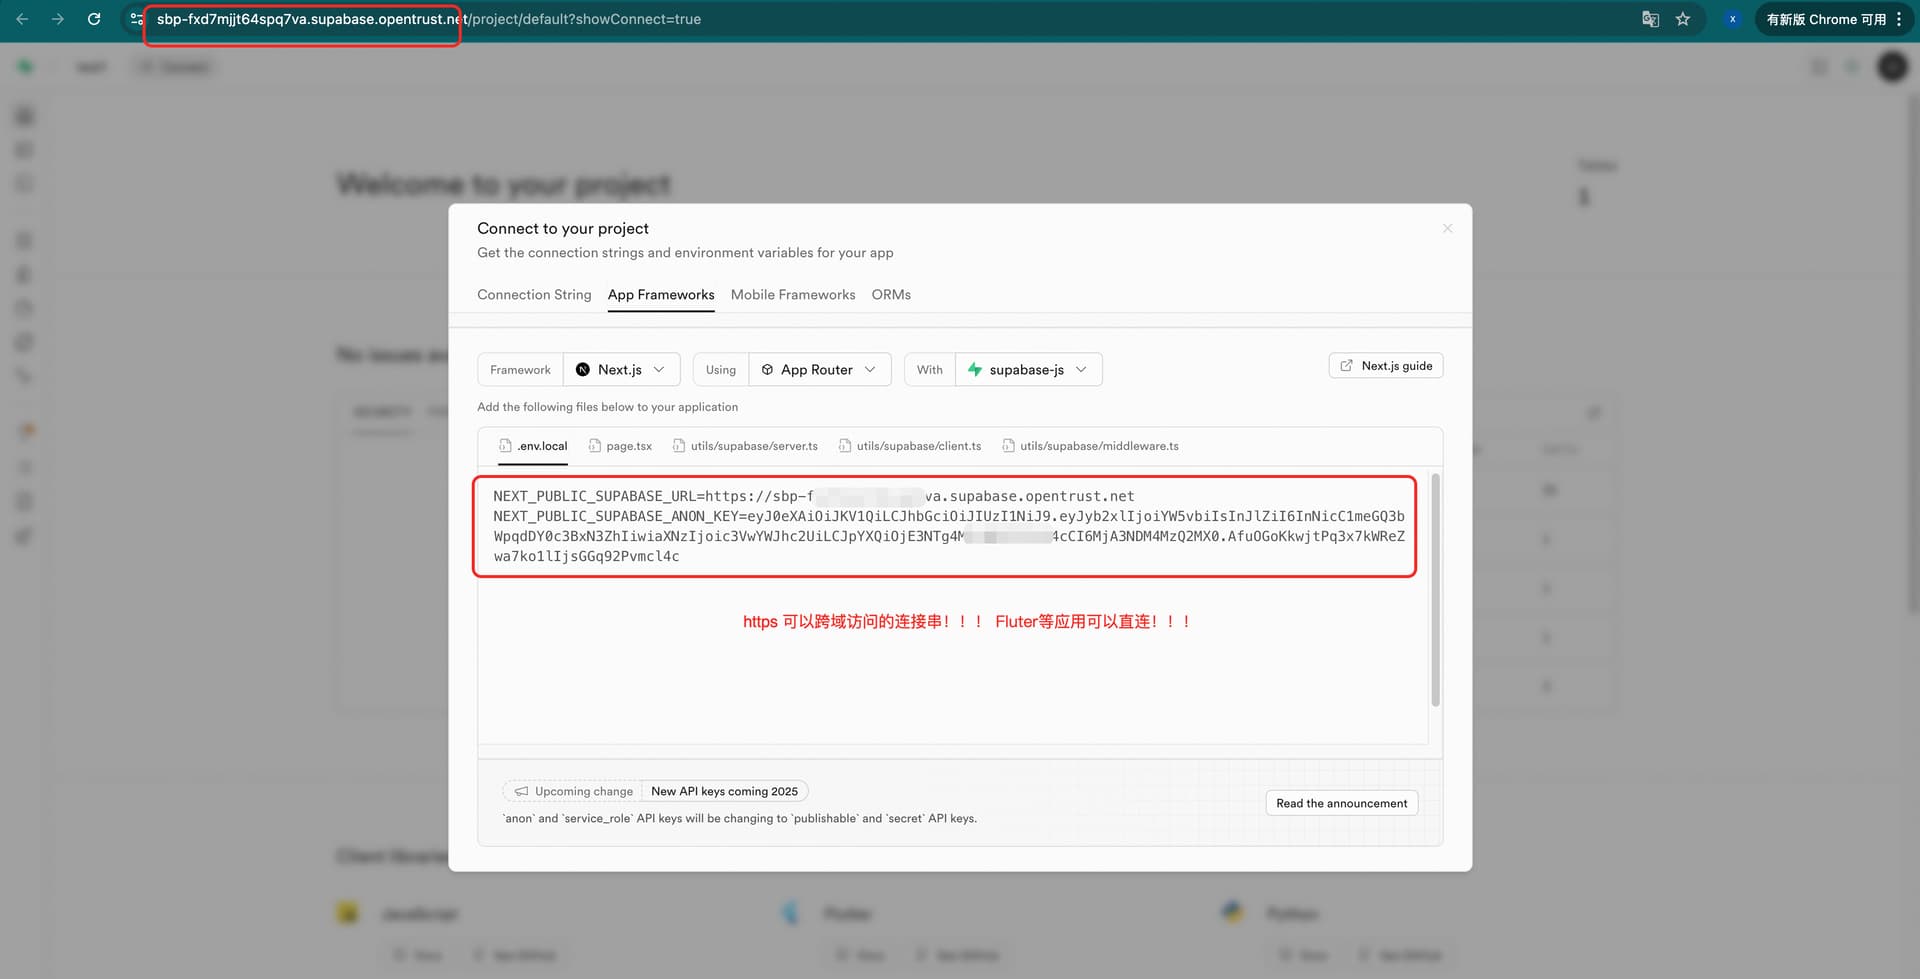Open the supabase-js library dropdown
This screenshot has width=1920, height=979.
click(1028, 369)
